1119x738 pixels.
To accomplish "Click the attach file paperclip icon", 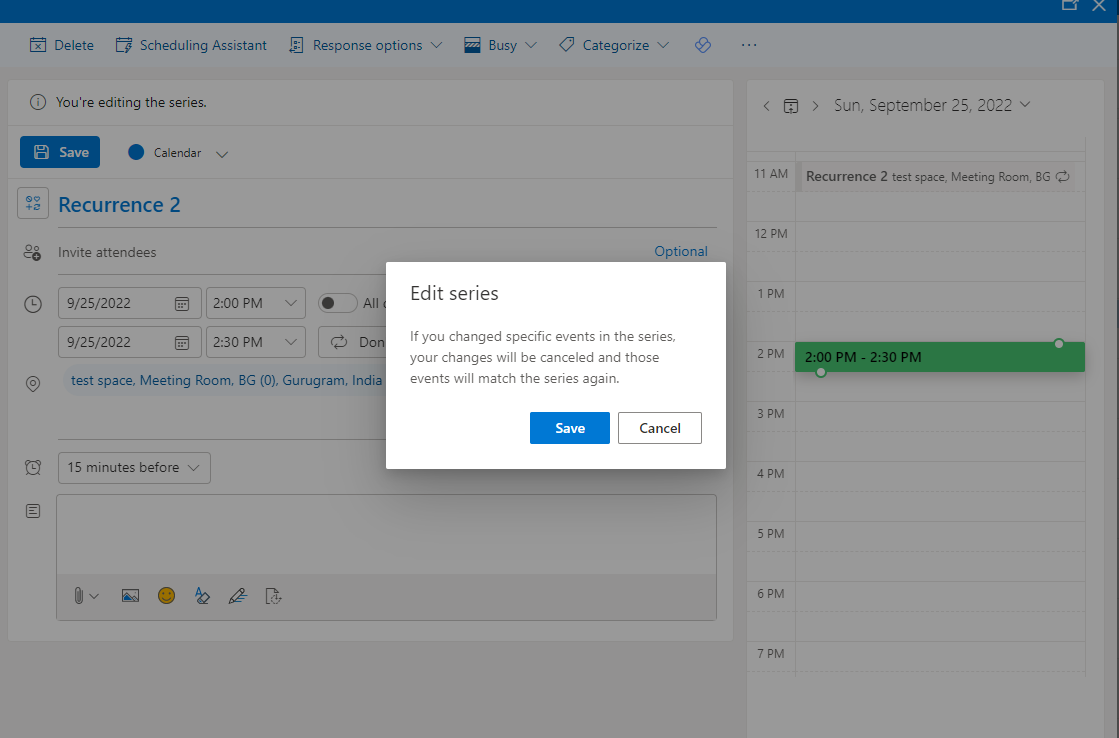I will click(x=80, y=595).
